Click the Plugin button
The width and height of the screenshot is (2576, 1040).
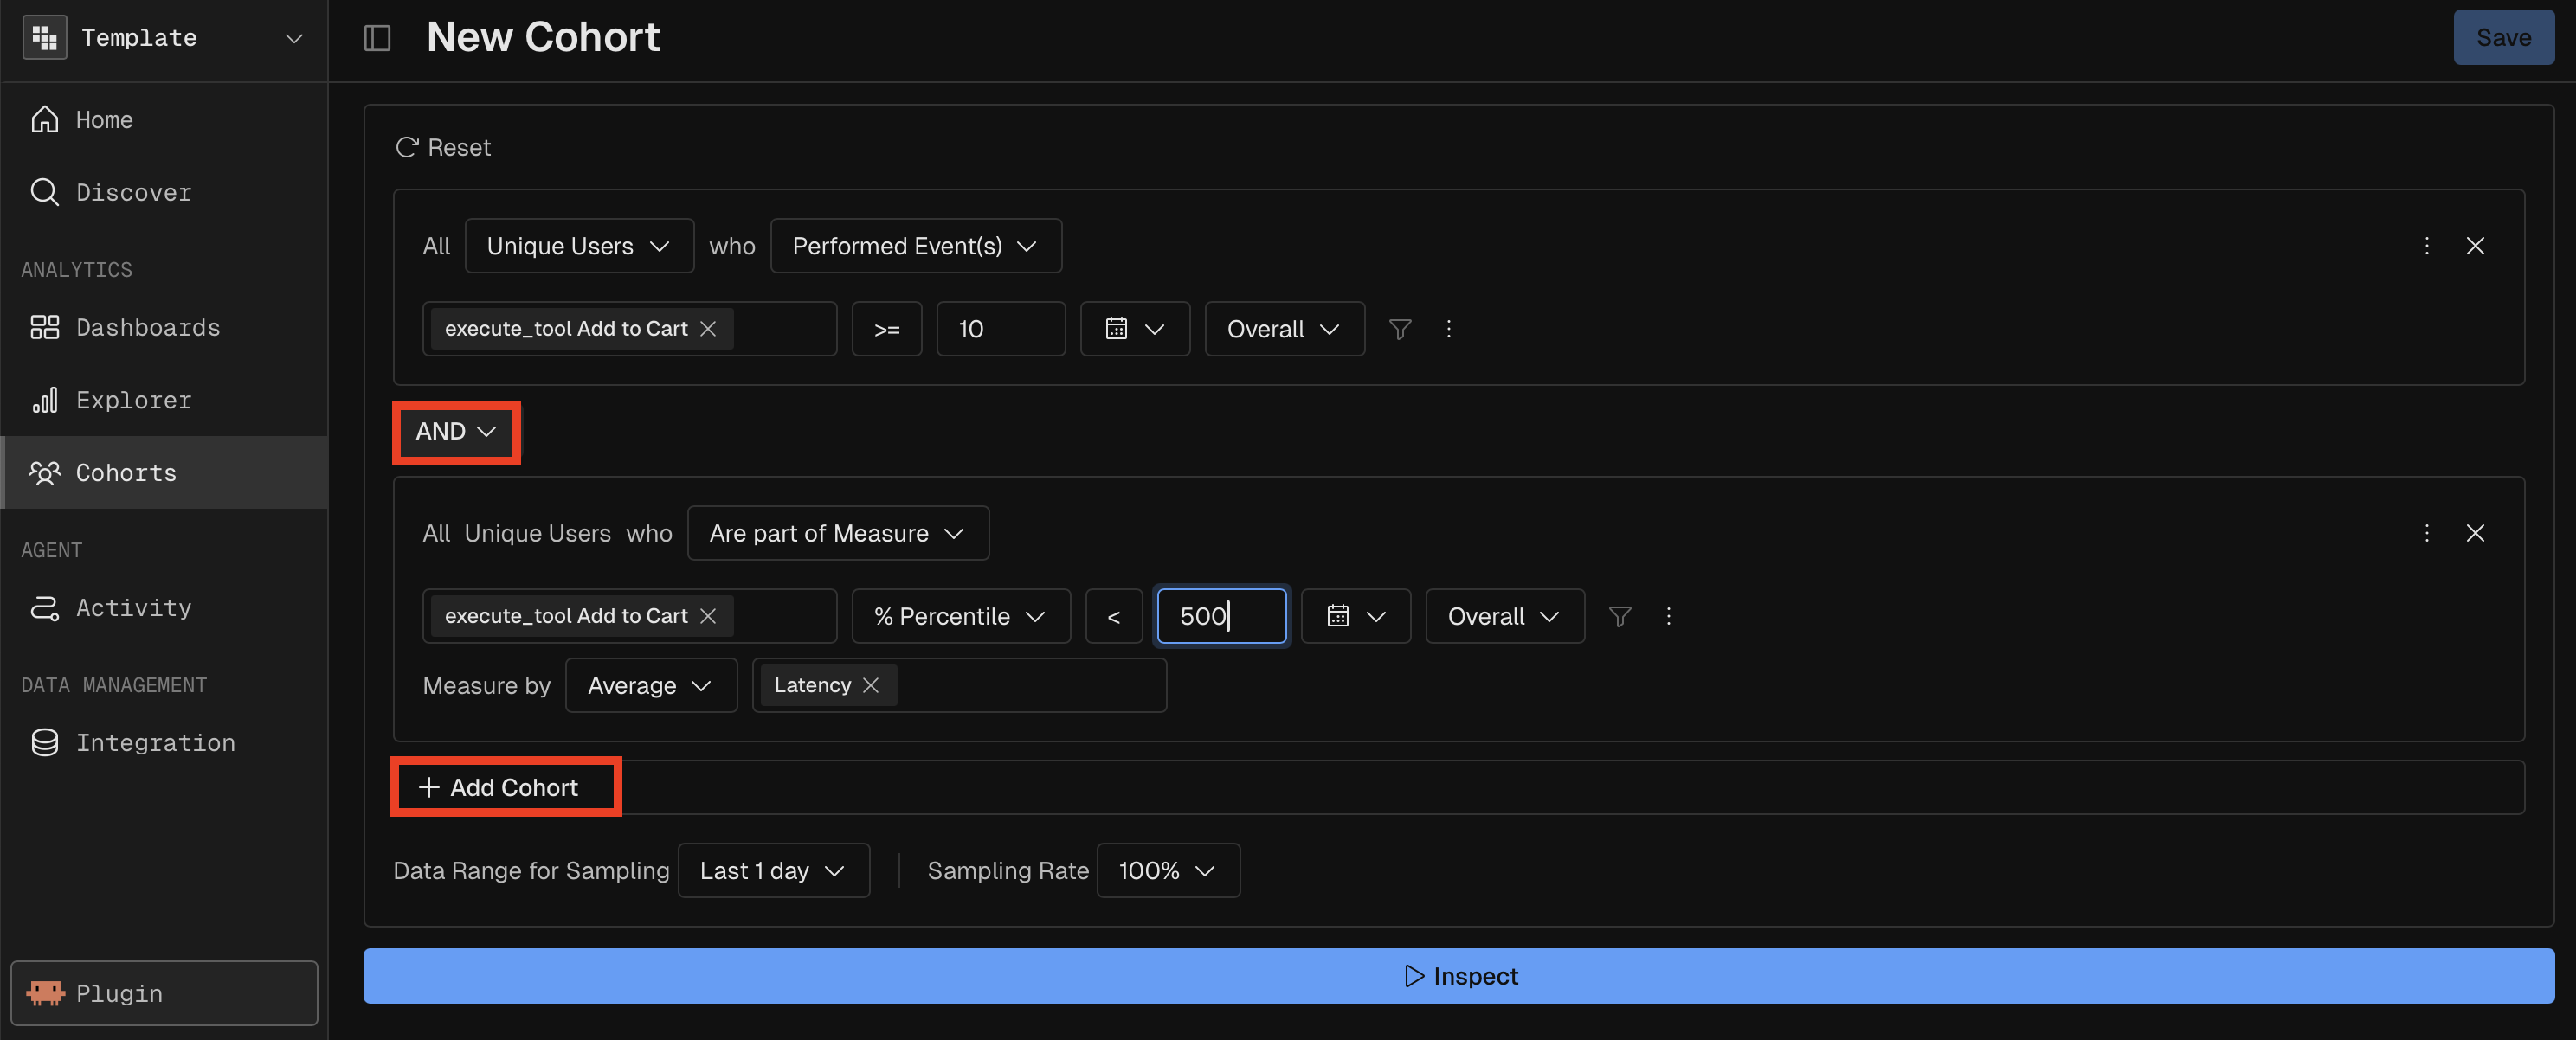164,993
